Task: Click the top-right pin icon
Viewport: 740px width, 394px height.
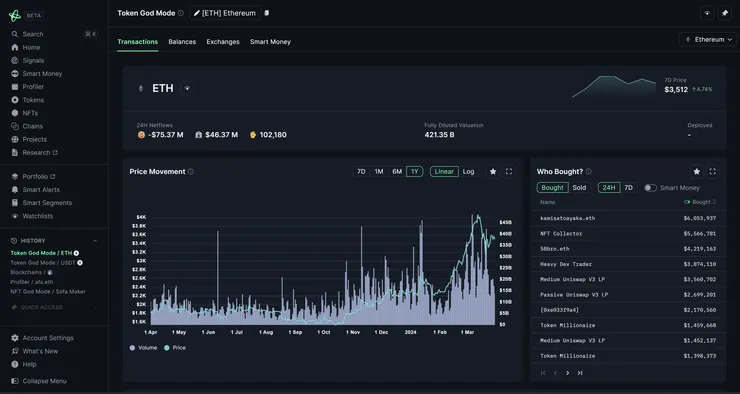Action: click(725, 13)
